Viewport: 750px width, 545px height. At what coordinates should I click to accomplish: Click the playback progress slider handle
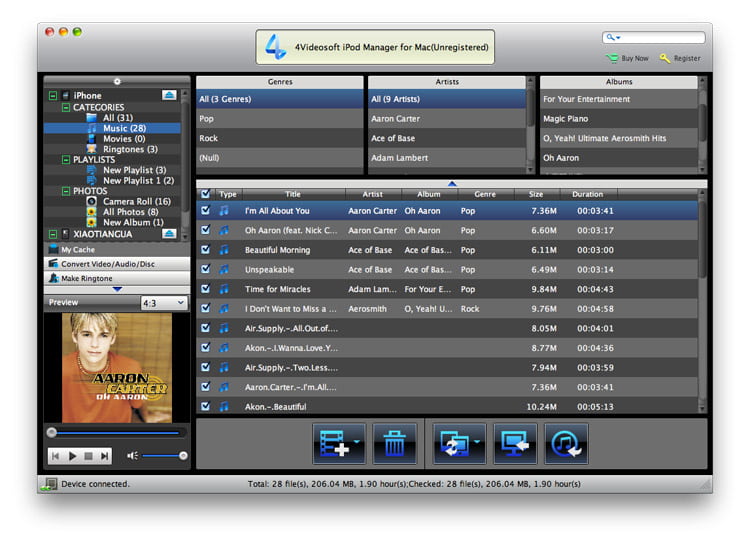tap(52, 433)
